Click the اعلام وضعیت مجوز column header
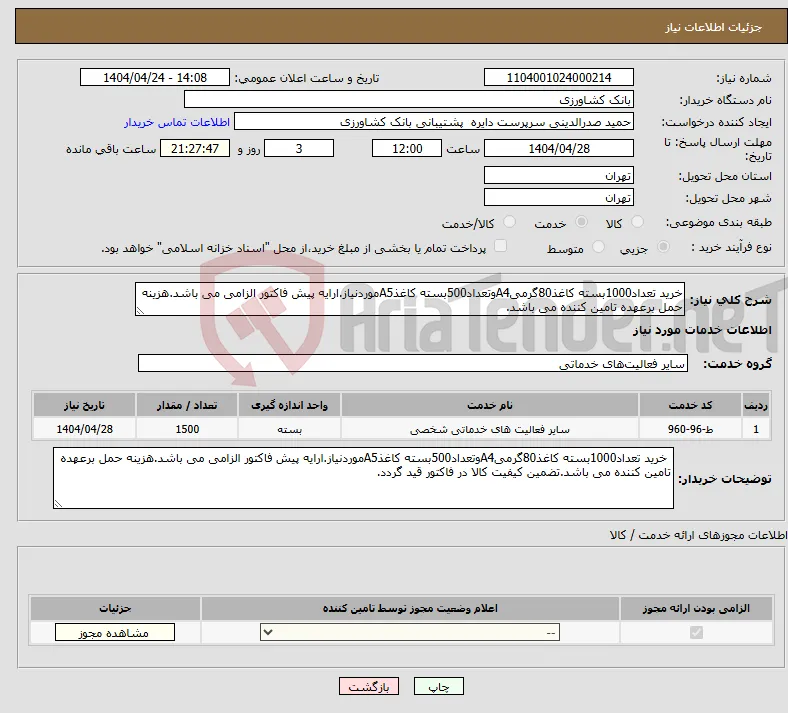This screenshot has height=713, width=788. pos(410,608)
